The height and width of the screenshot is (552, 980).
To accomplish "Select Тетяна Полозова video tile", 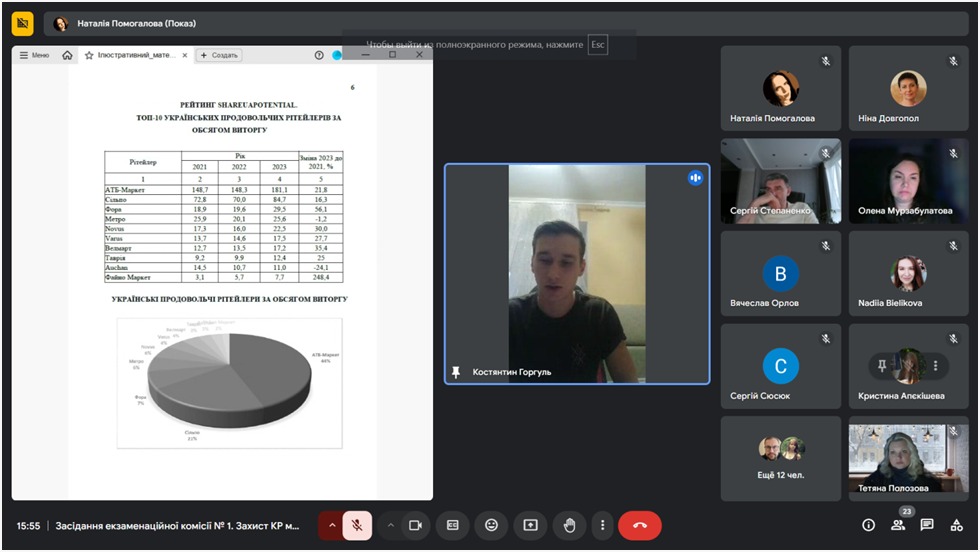I will (x=908, y=458).
